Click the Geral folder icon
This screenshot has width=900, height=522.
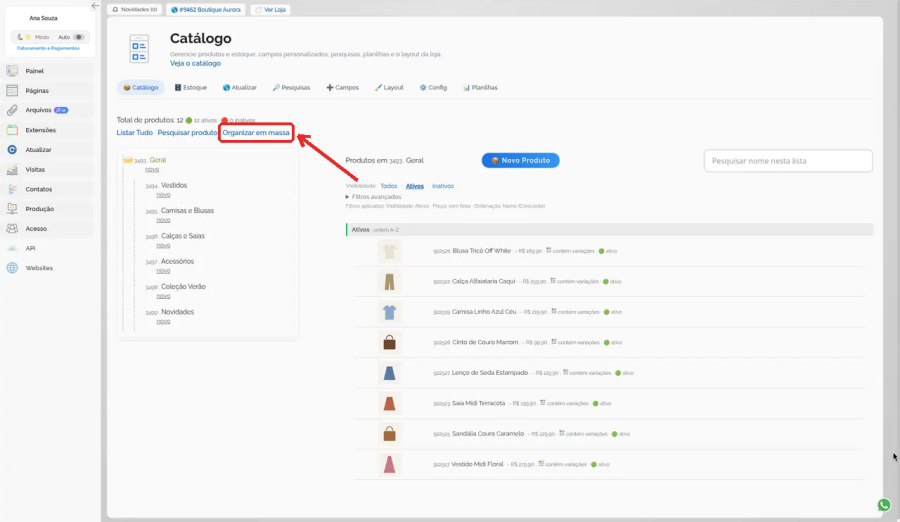click(x=127, y=160)
